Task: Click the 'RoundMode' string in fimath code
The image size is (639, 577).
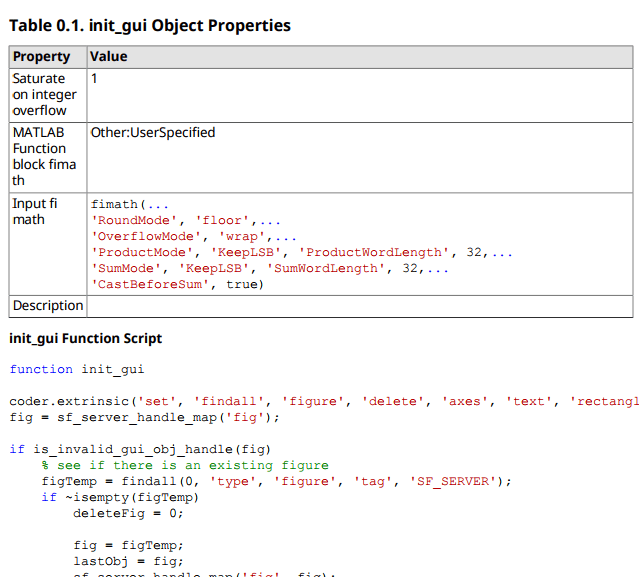Action: tap(134, 220)
